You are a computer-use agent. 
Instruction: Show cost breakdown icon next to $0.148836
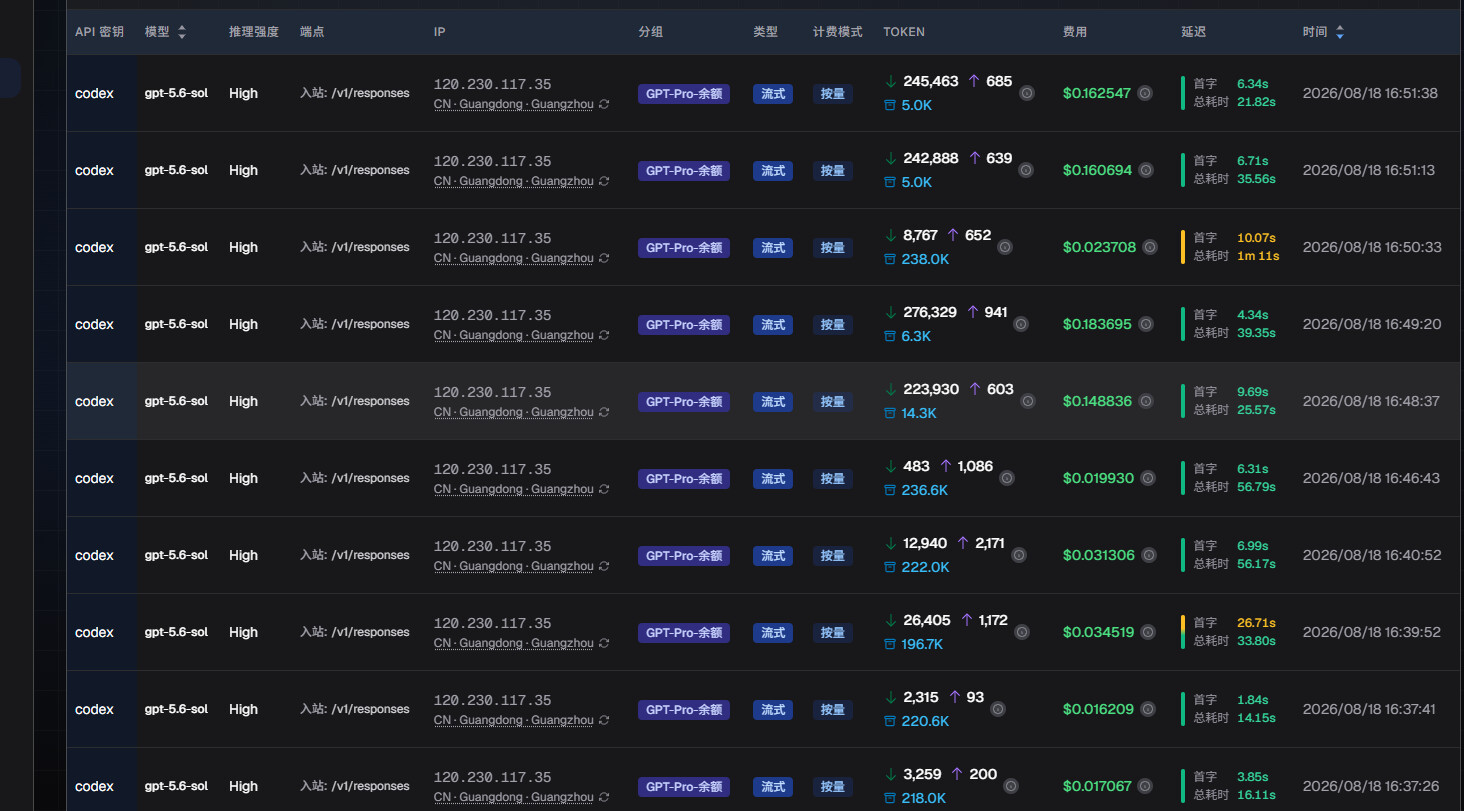(x=1146, y=401)
